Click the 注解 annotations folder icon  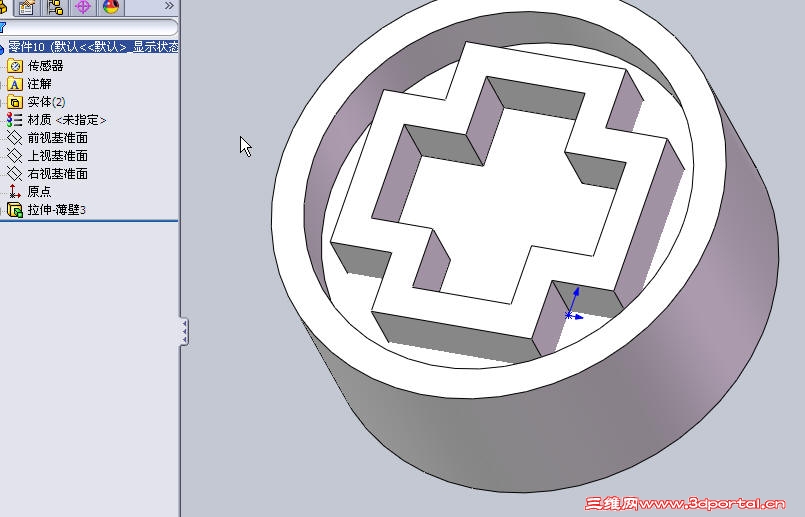(x=15, y=84)
